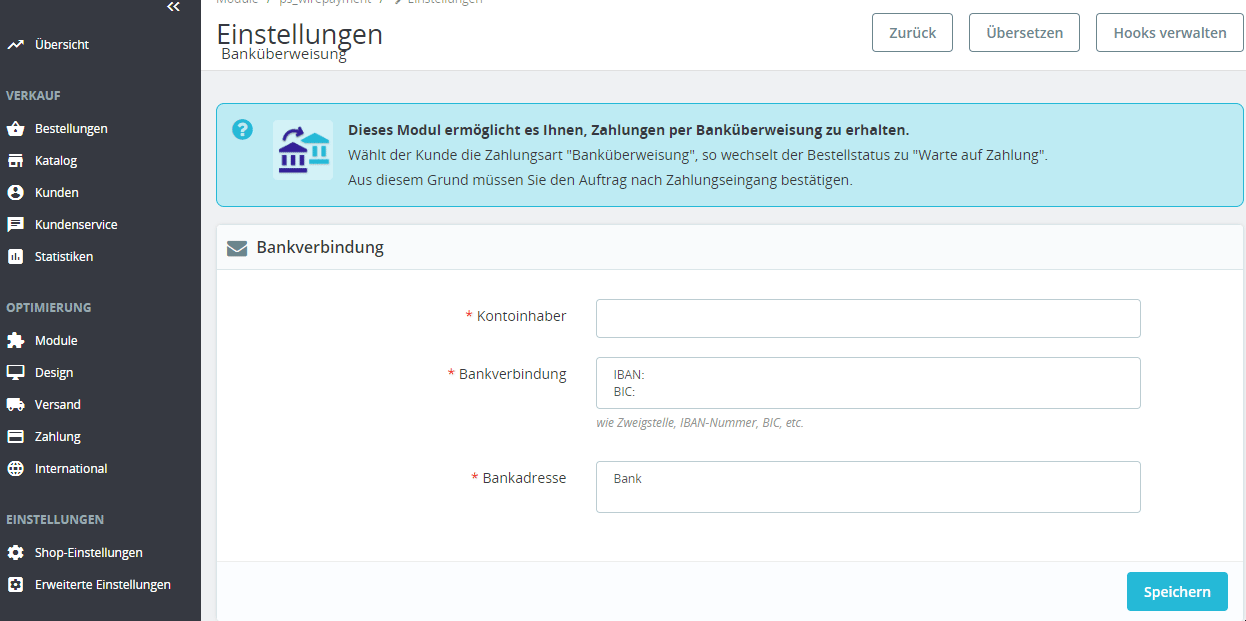The height and width of the screenshot is (621, 1246).
Task: Click the Kundenservice chat icon
Action: click(15, 225)
